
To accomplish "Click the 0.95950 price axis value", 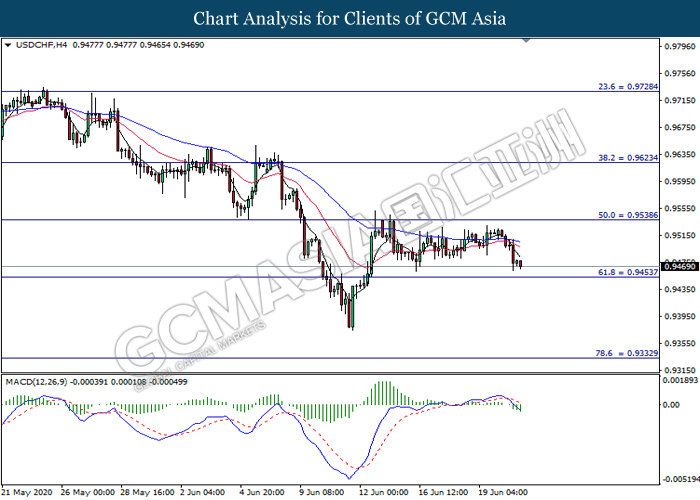I will click(680, 181).
